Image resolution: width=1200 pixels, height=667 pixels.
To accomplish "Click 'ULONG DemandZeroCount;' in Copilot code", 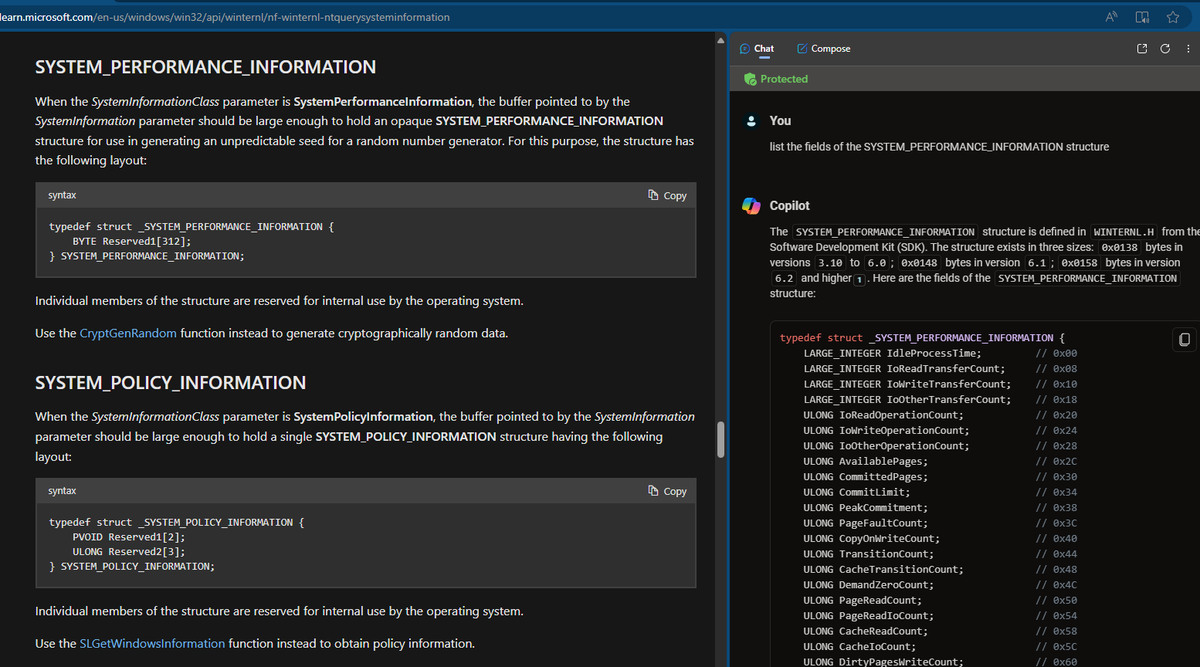I will pyautogui.click(x=868, y=585).
